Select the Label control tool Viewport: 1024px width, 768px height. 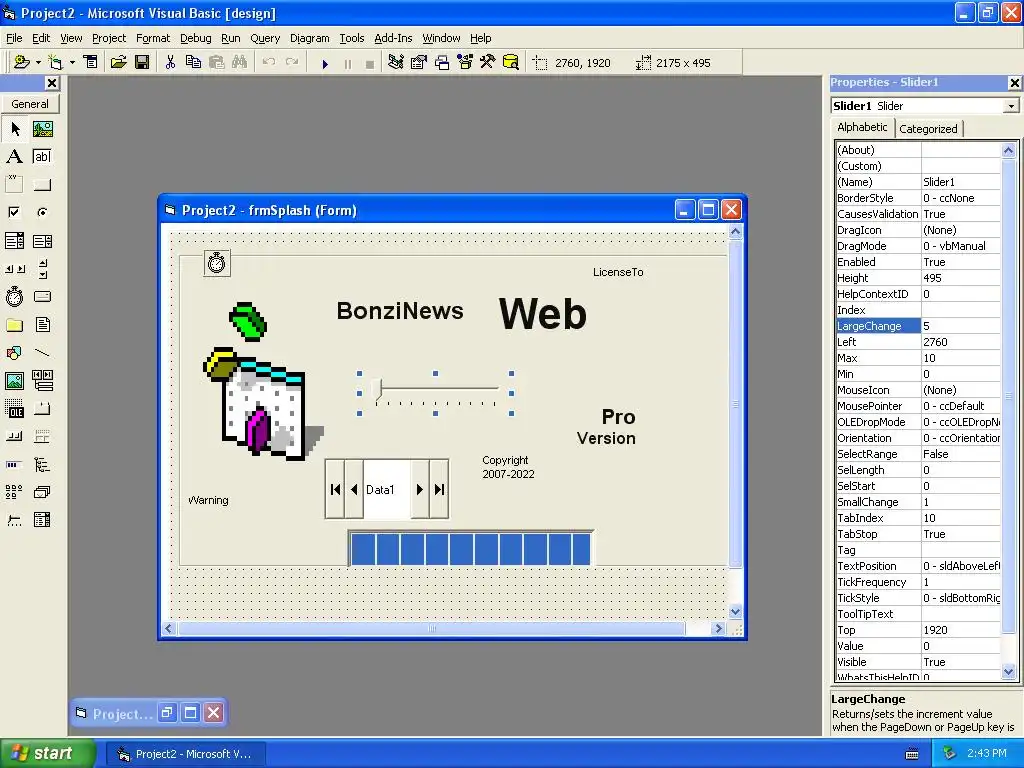(15, 157)
